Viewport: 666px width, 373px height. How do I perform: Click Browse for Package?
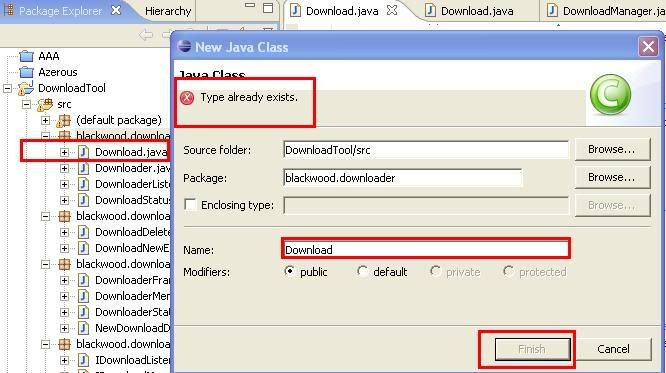click(x=612, y=177)
